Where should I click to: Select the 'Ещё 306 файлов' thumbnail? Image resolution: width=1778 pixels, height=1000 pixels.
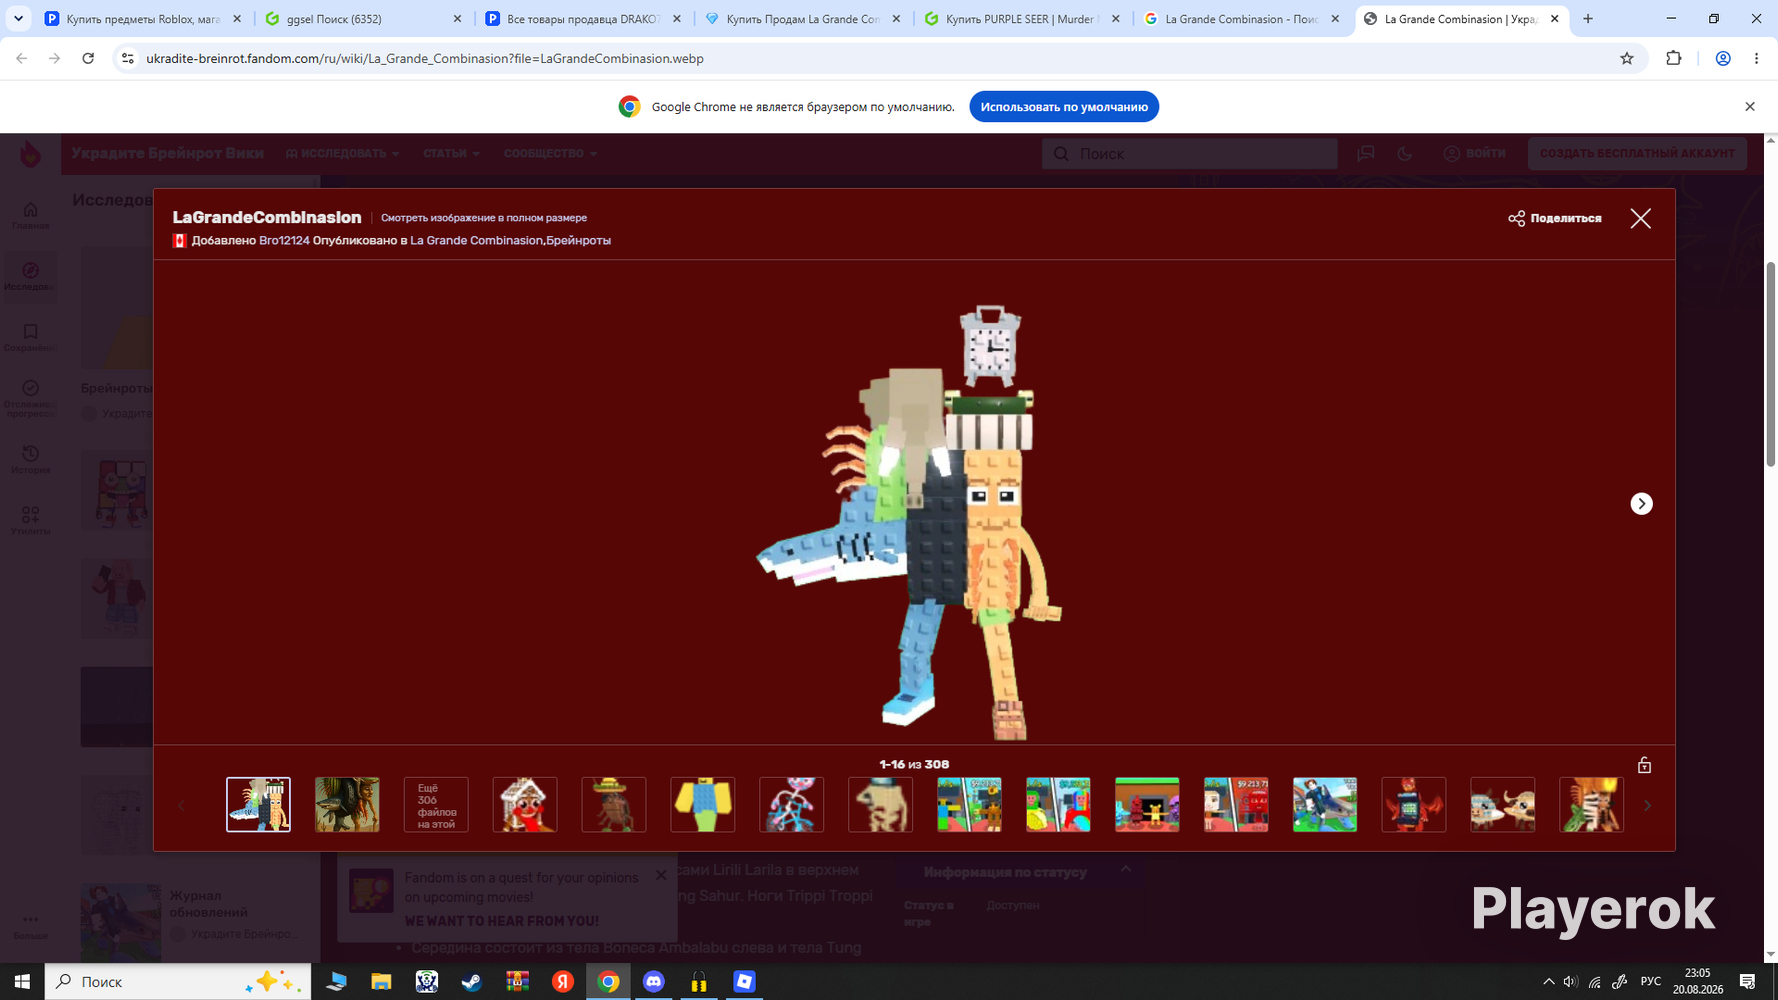point(436,805)
